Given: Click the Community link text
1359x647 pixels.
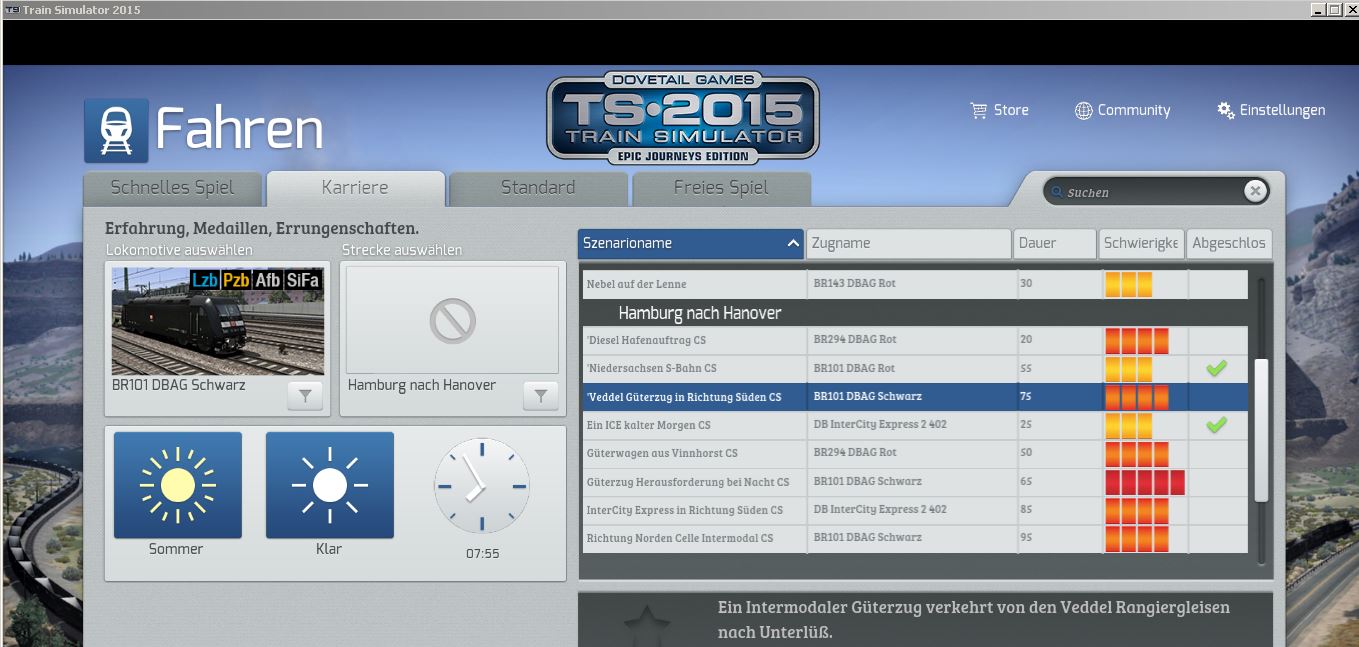Looking at the screenshot, I should [x=1134, y=111].
